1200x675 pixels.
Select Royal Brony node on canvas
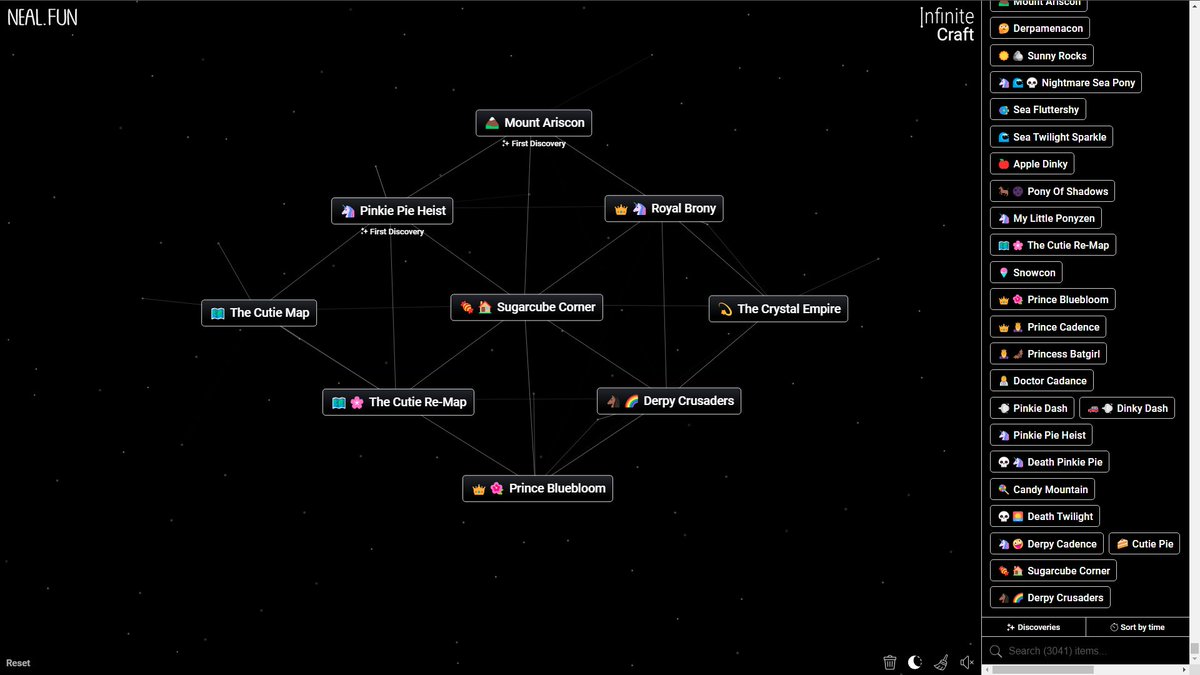point(664,208)
